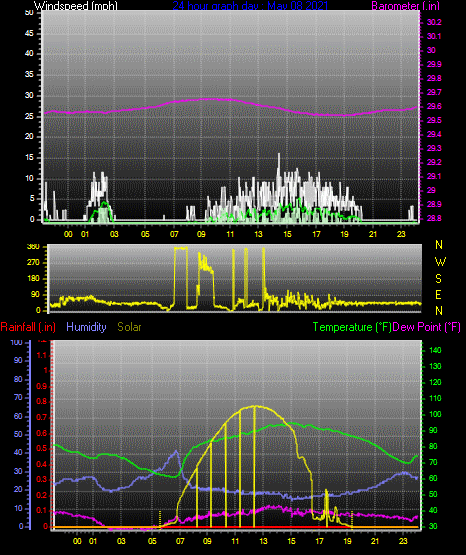The width and height of the screenshot is (466, 555).
Task: Click the wind direction axis value 180
Action: pyautogui.click(x=33, y=279)
